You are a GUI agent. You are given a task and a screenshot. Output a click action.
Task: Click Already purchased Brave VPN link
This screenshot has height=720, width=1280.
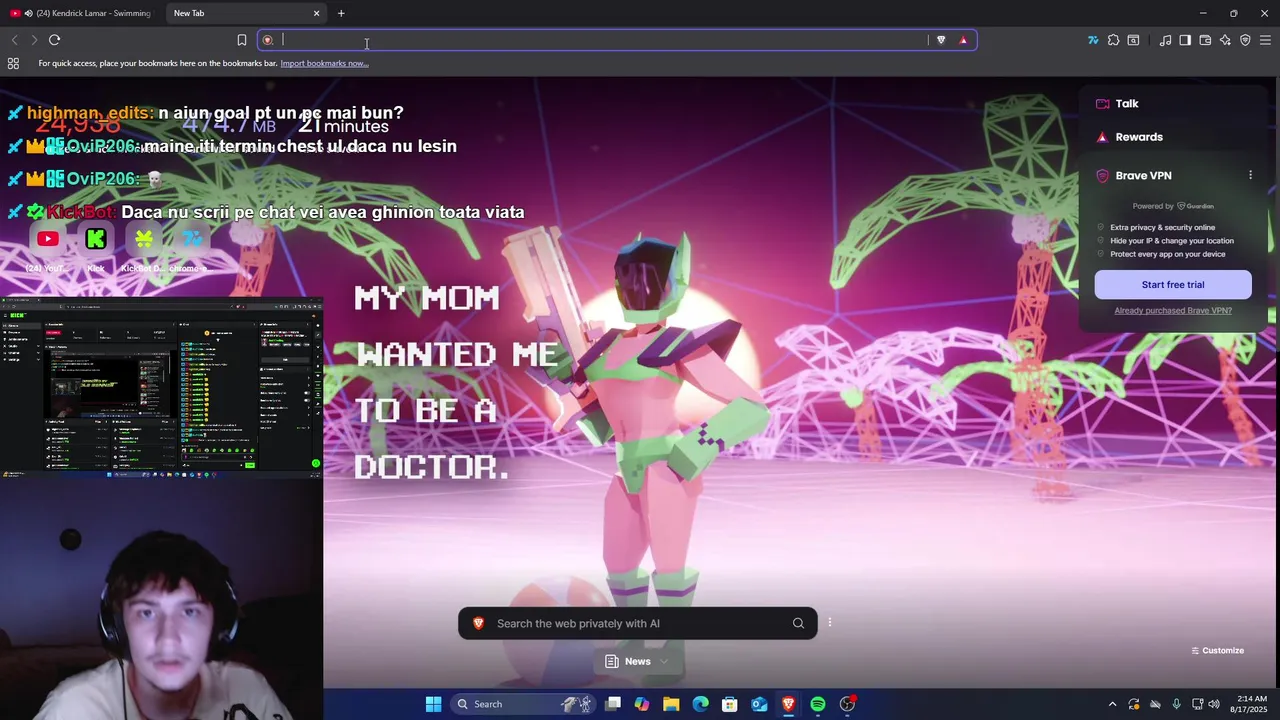click(1173, 310)
